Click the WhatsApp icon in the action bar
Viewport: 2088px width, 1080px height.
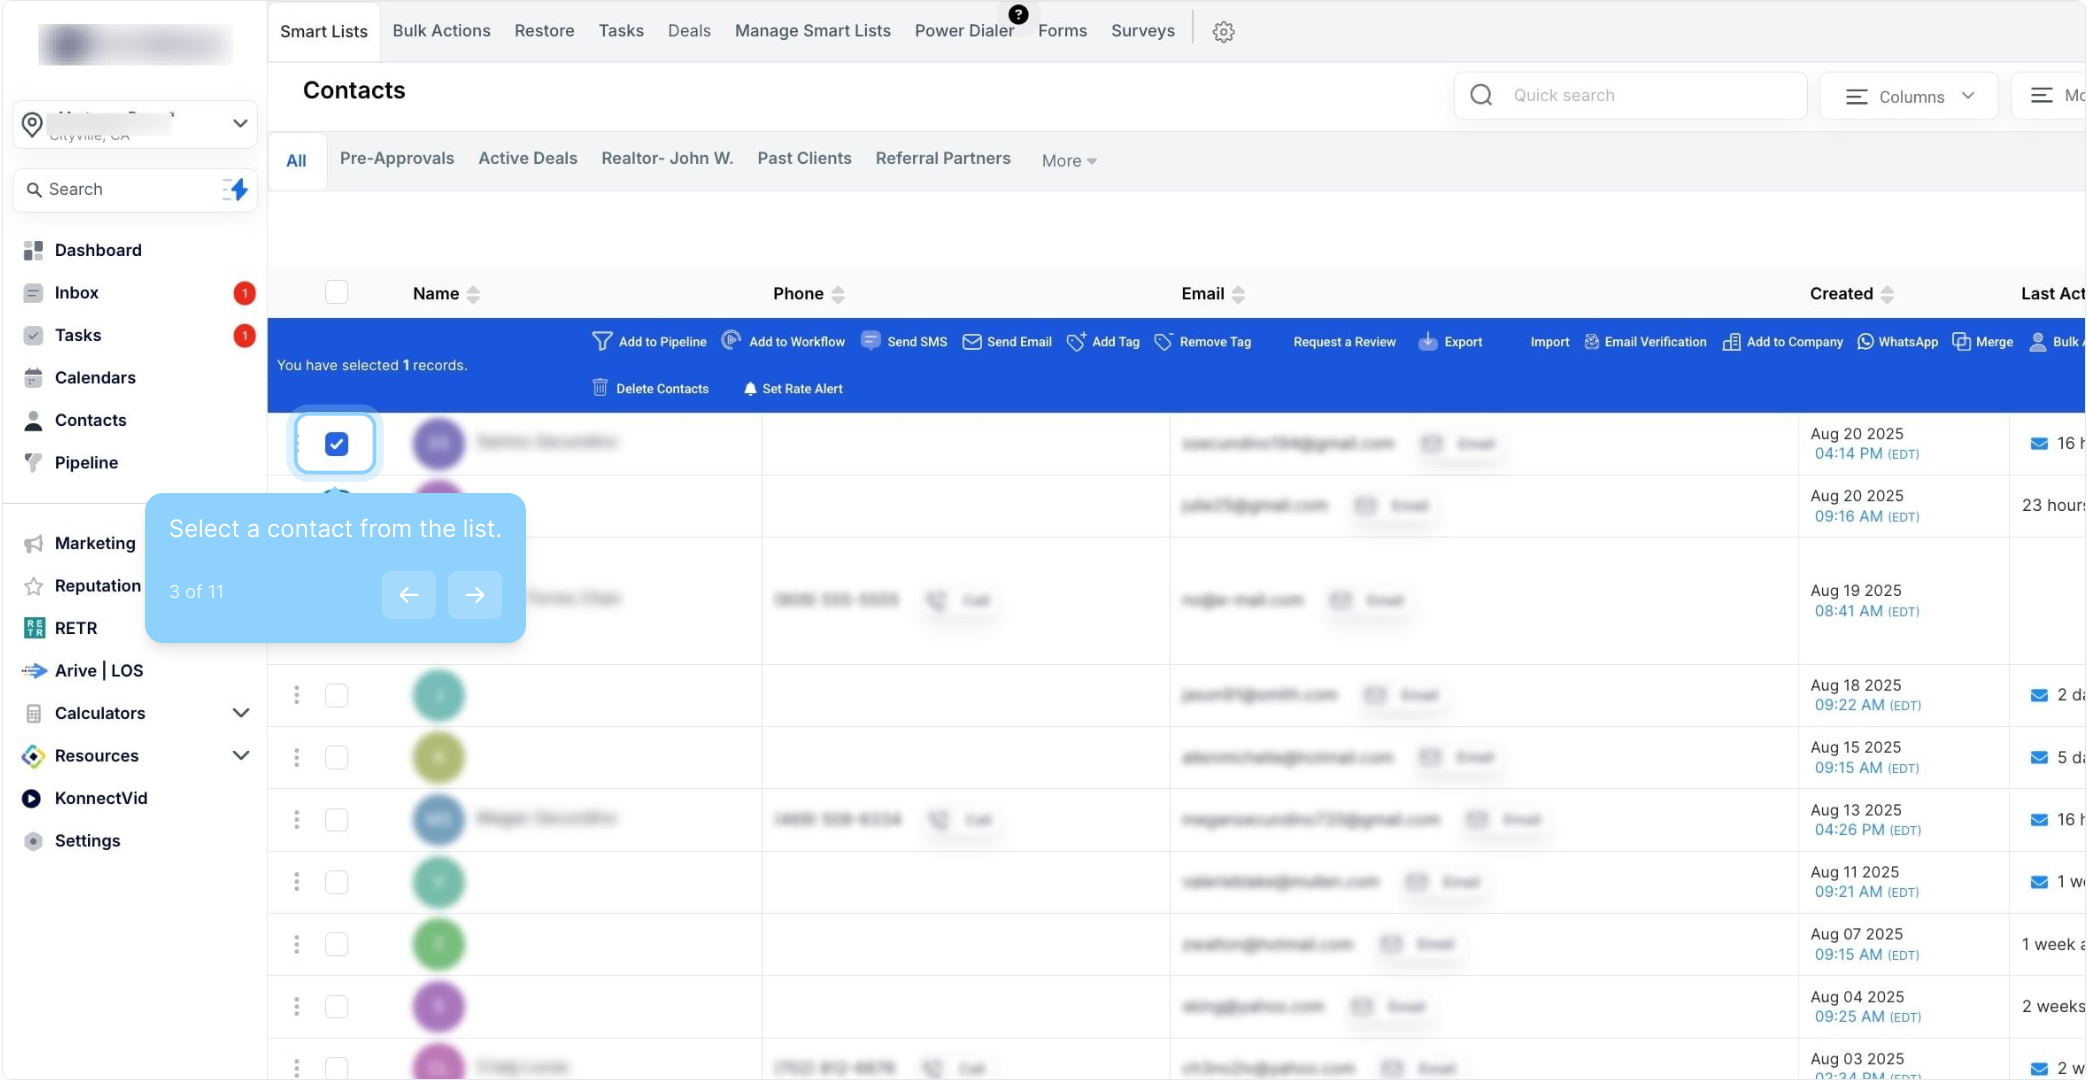click(1865, 341)
